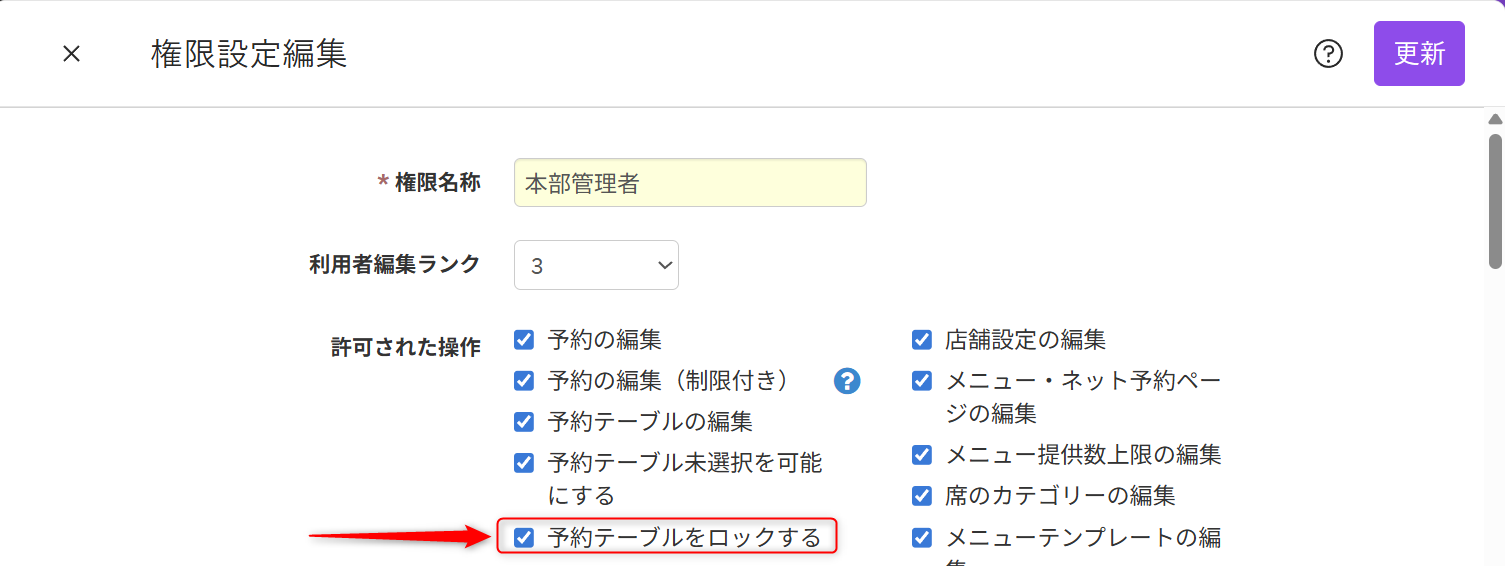Toggle メニューテンプレートの編集 checkbox
1505x566 pixels.
point(922,538)
